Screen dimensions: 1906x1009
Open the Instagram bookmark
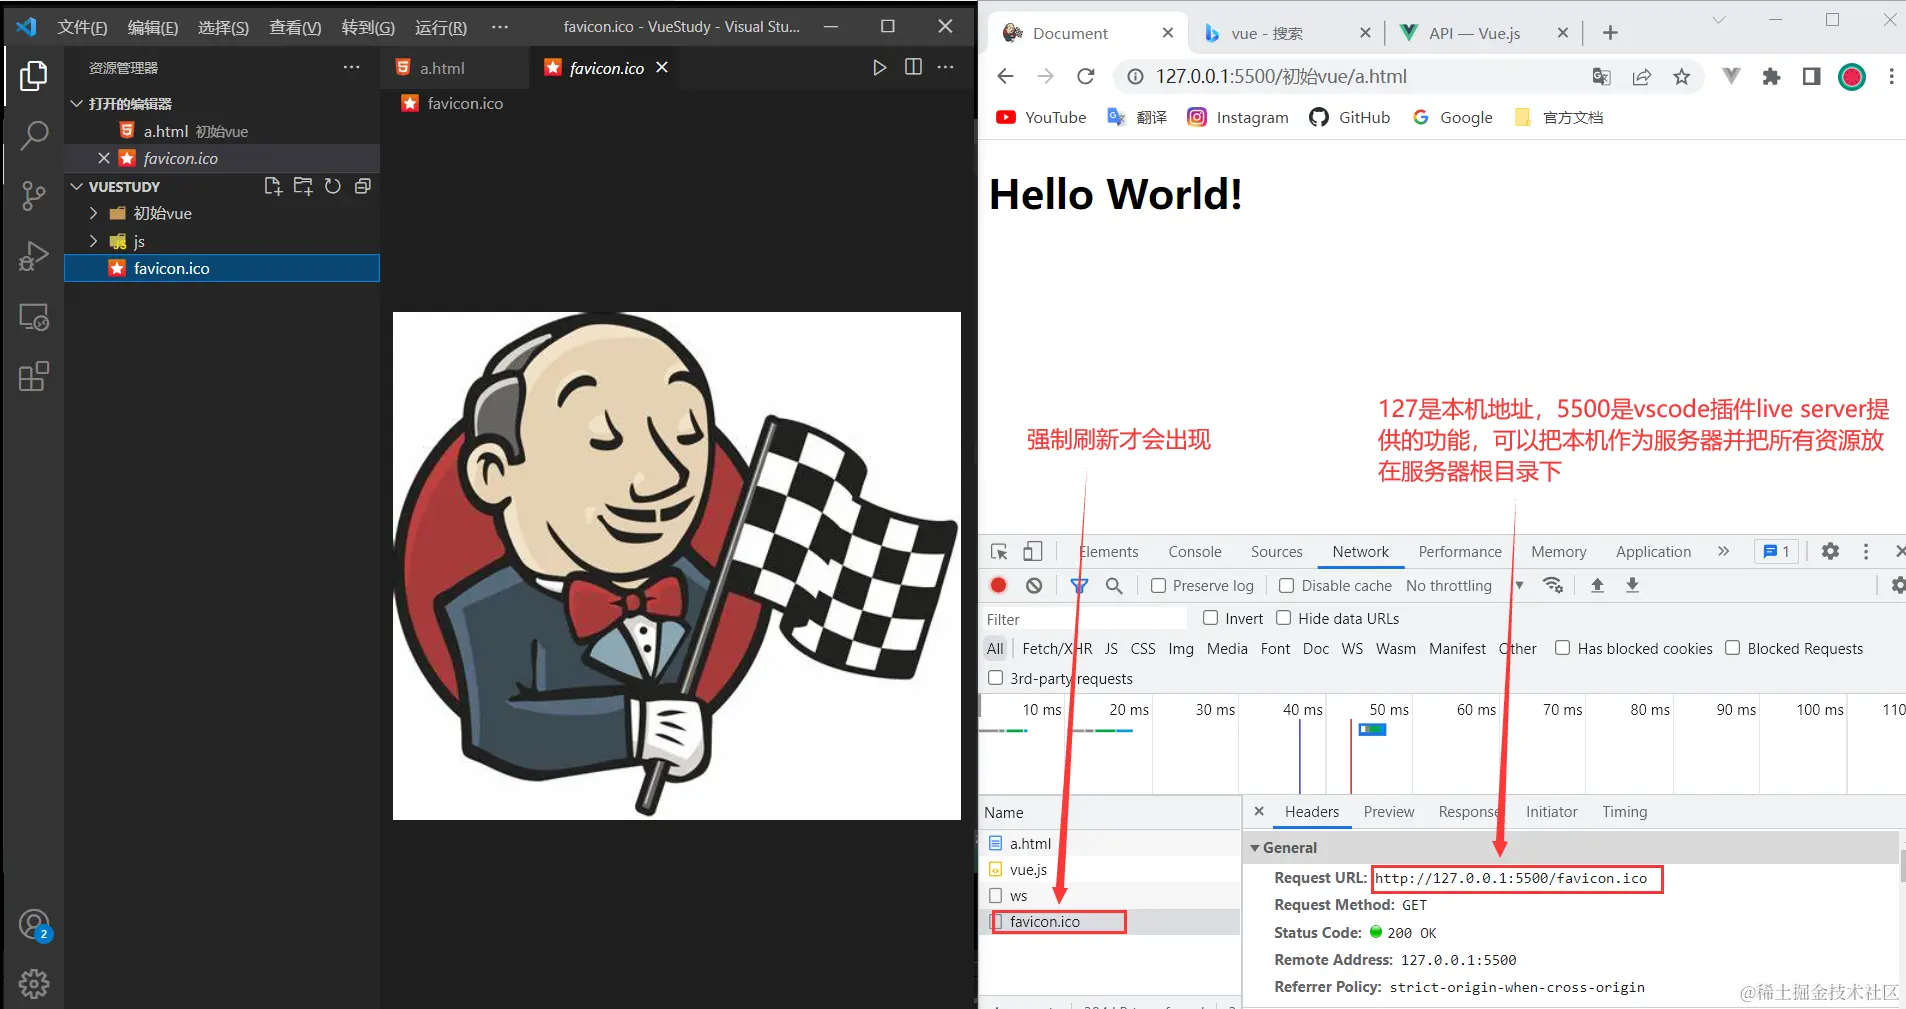pos(1238,117)
